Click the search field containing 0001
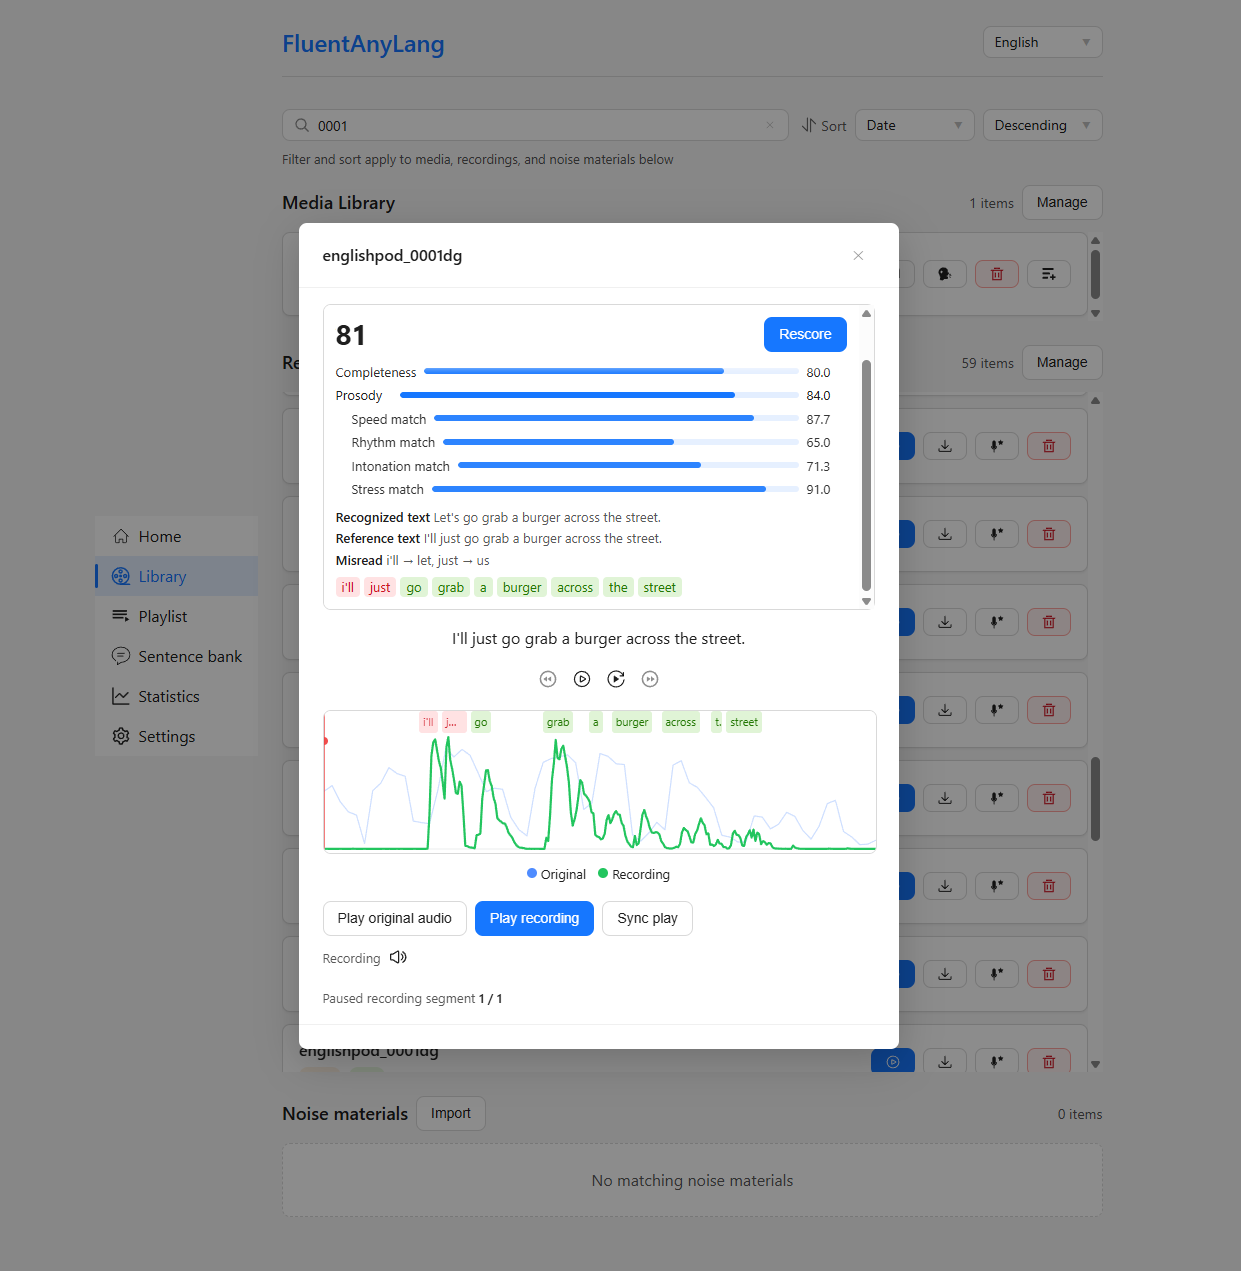This screenshot has width=1241, height=1271. 535,125
